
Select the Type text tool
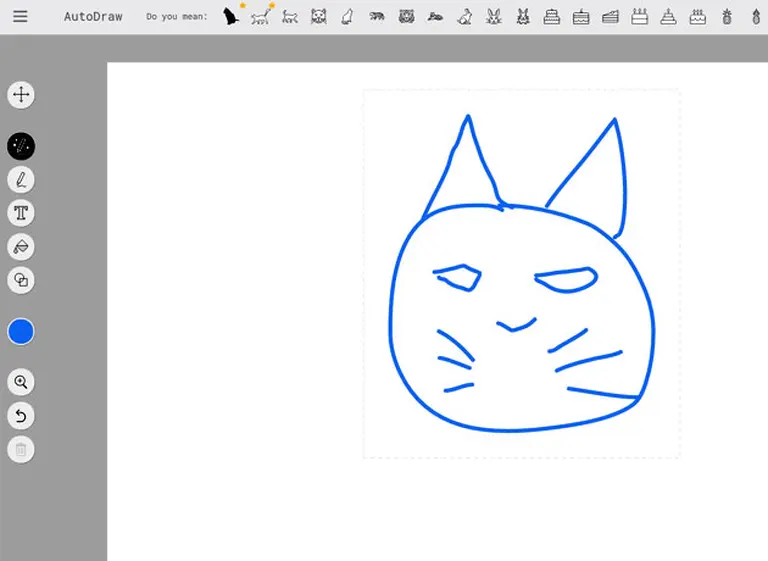[x=21, y=213]
